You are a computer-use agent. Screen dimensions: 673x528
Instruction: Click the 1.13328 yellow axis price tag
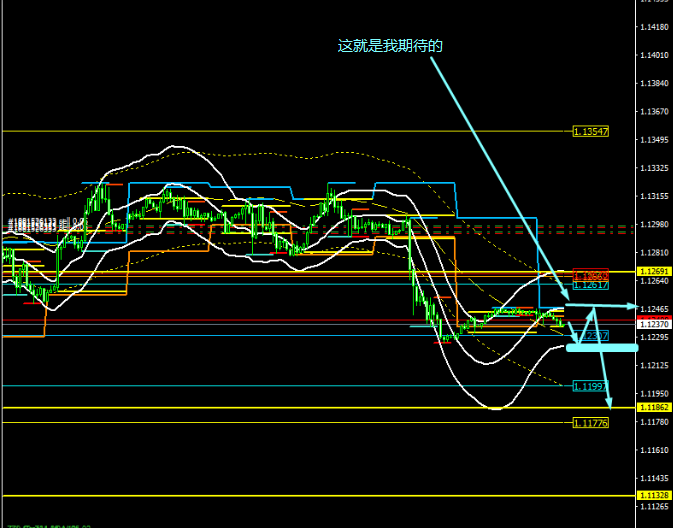pos(654,495)
